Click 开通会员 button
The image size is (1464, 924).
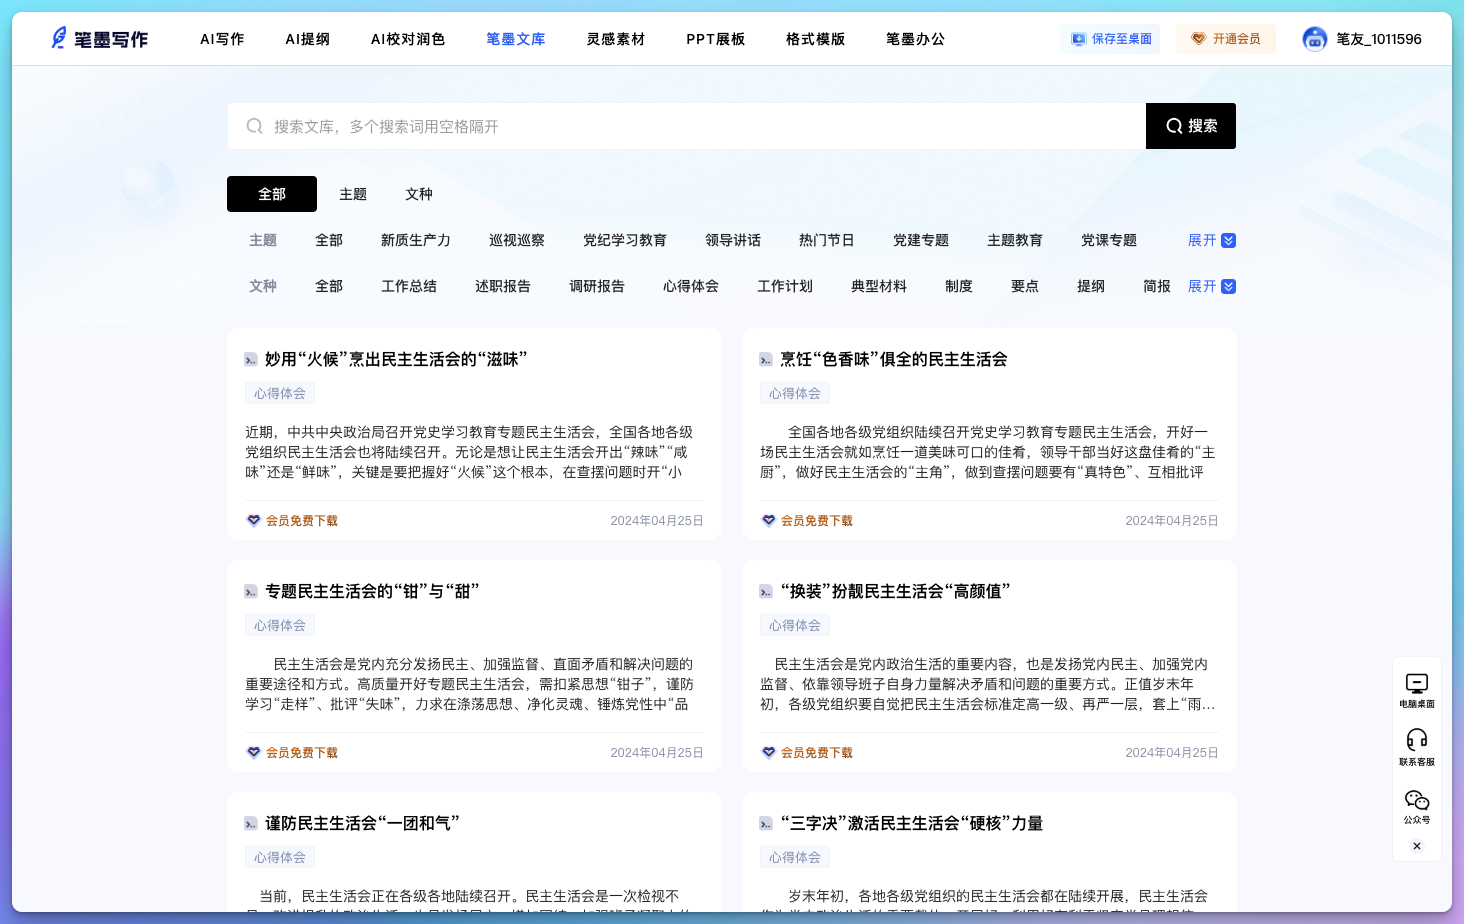point(1226,39)
